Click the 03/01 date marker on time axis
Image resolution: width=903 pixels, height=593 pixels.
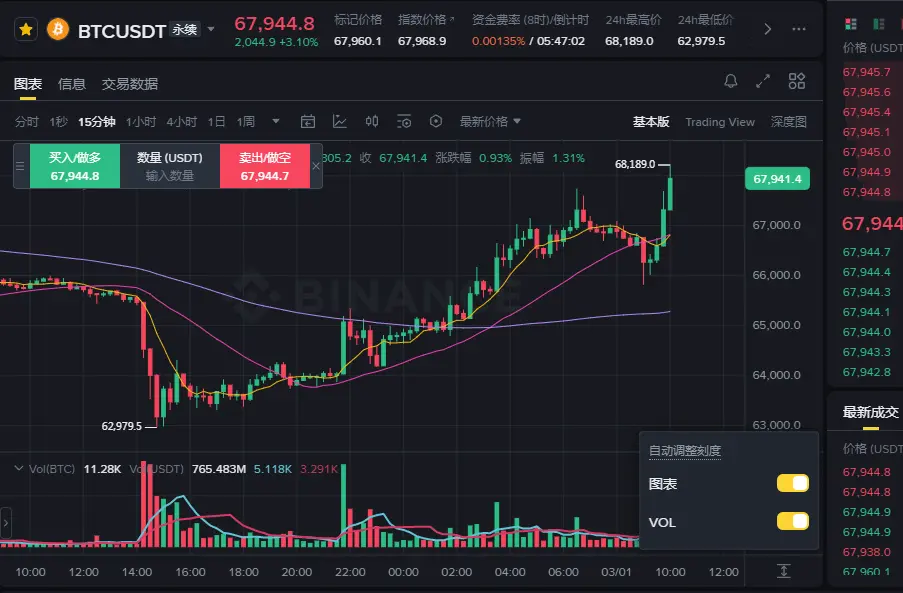coord(616,572)
